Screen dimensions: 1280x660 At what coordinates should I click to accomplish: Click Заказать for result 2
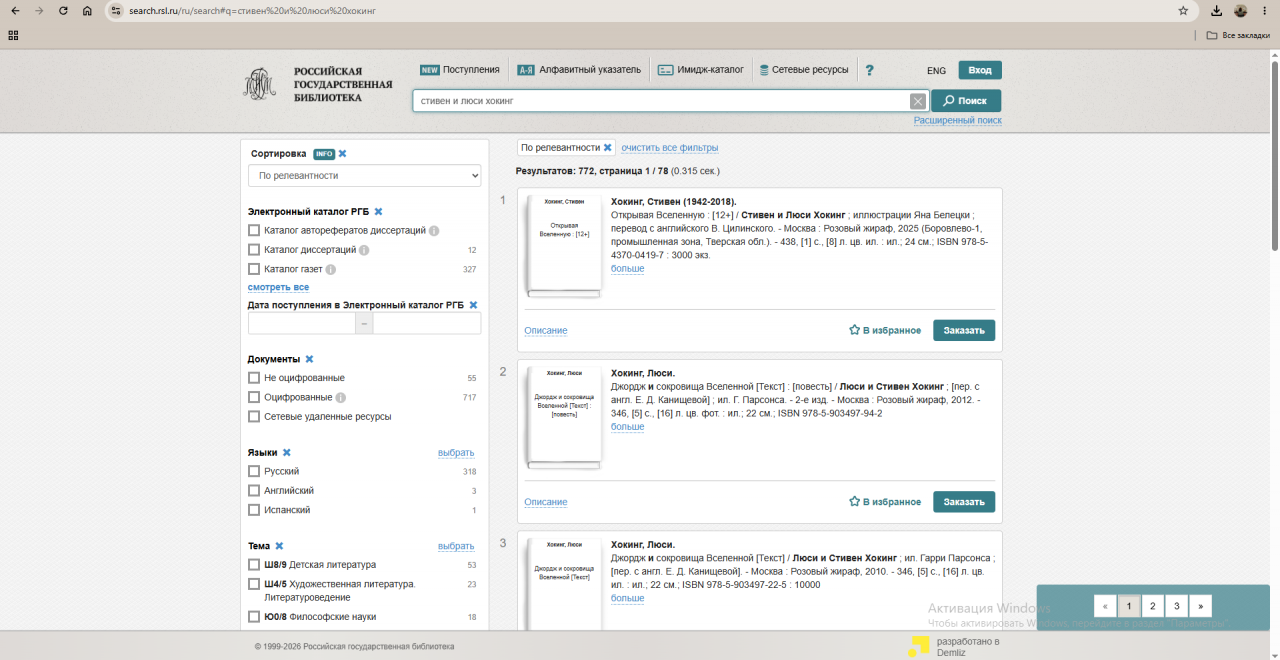coord(964,502)
